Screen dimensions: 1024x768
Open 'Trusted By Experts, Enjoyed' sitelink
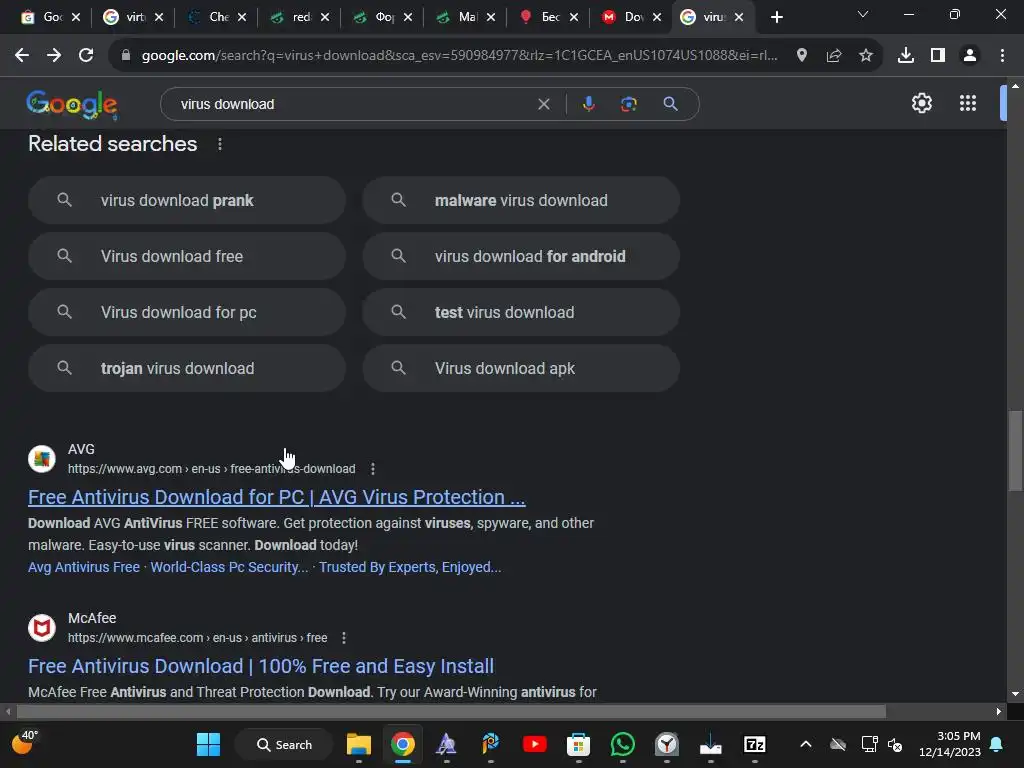point(410,568)
